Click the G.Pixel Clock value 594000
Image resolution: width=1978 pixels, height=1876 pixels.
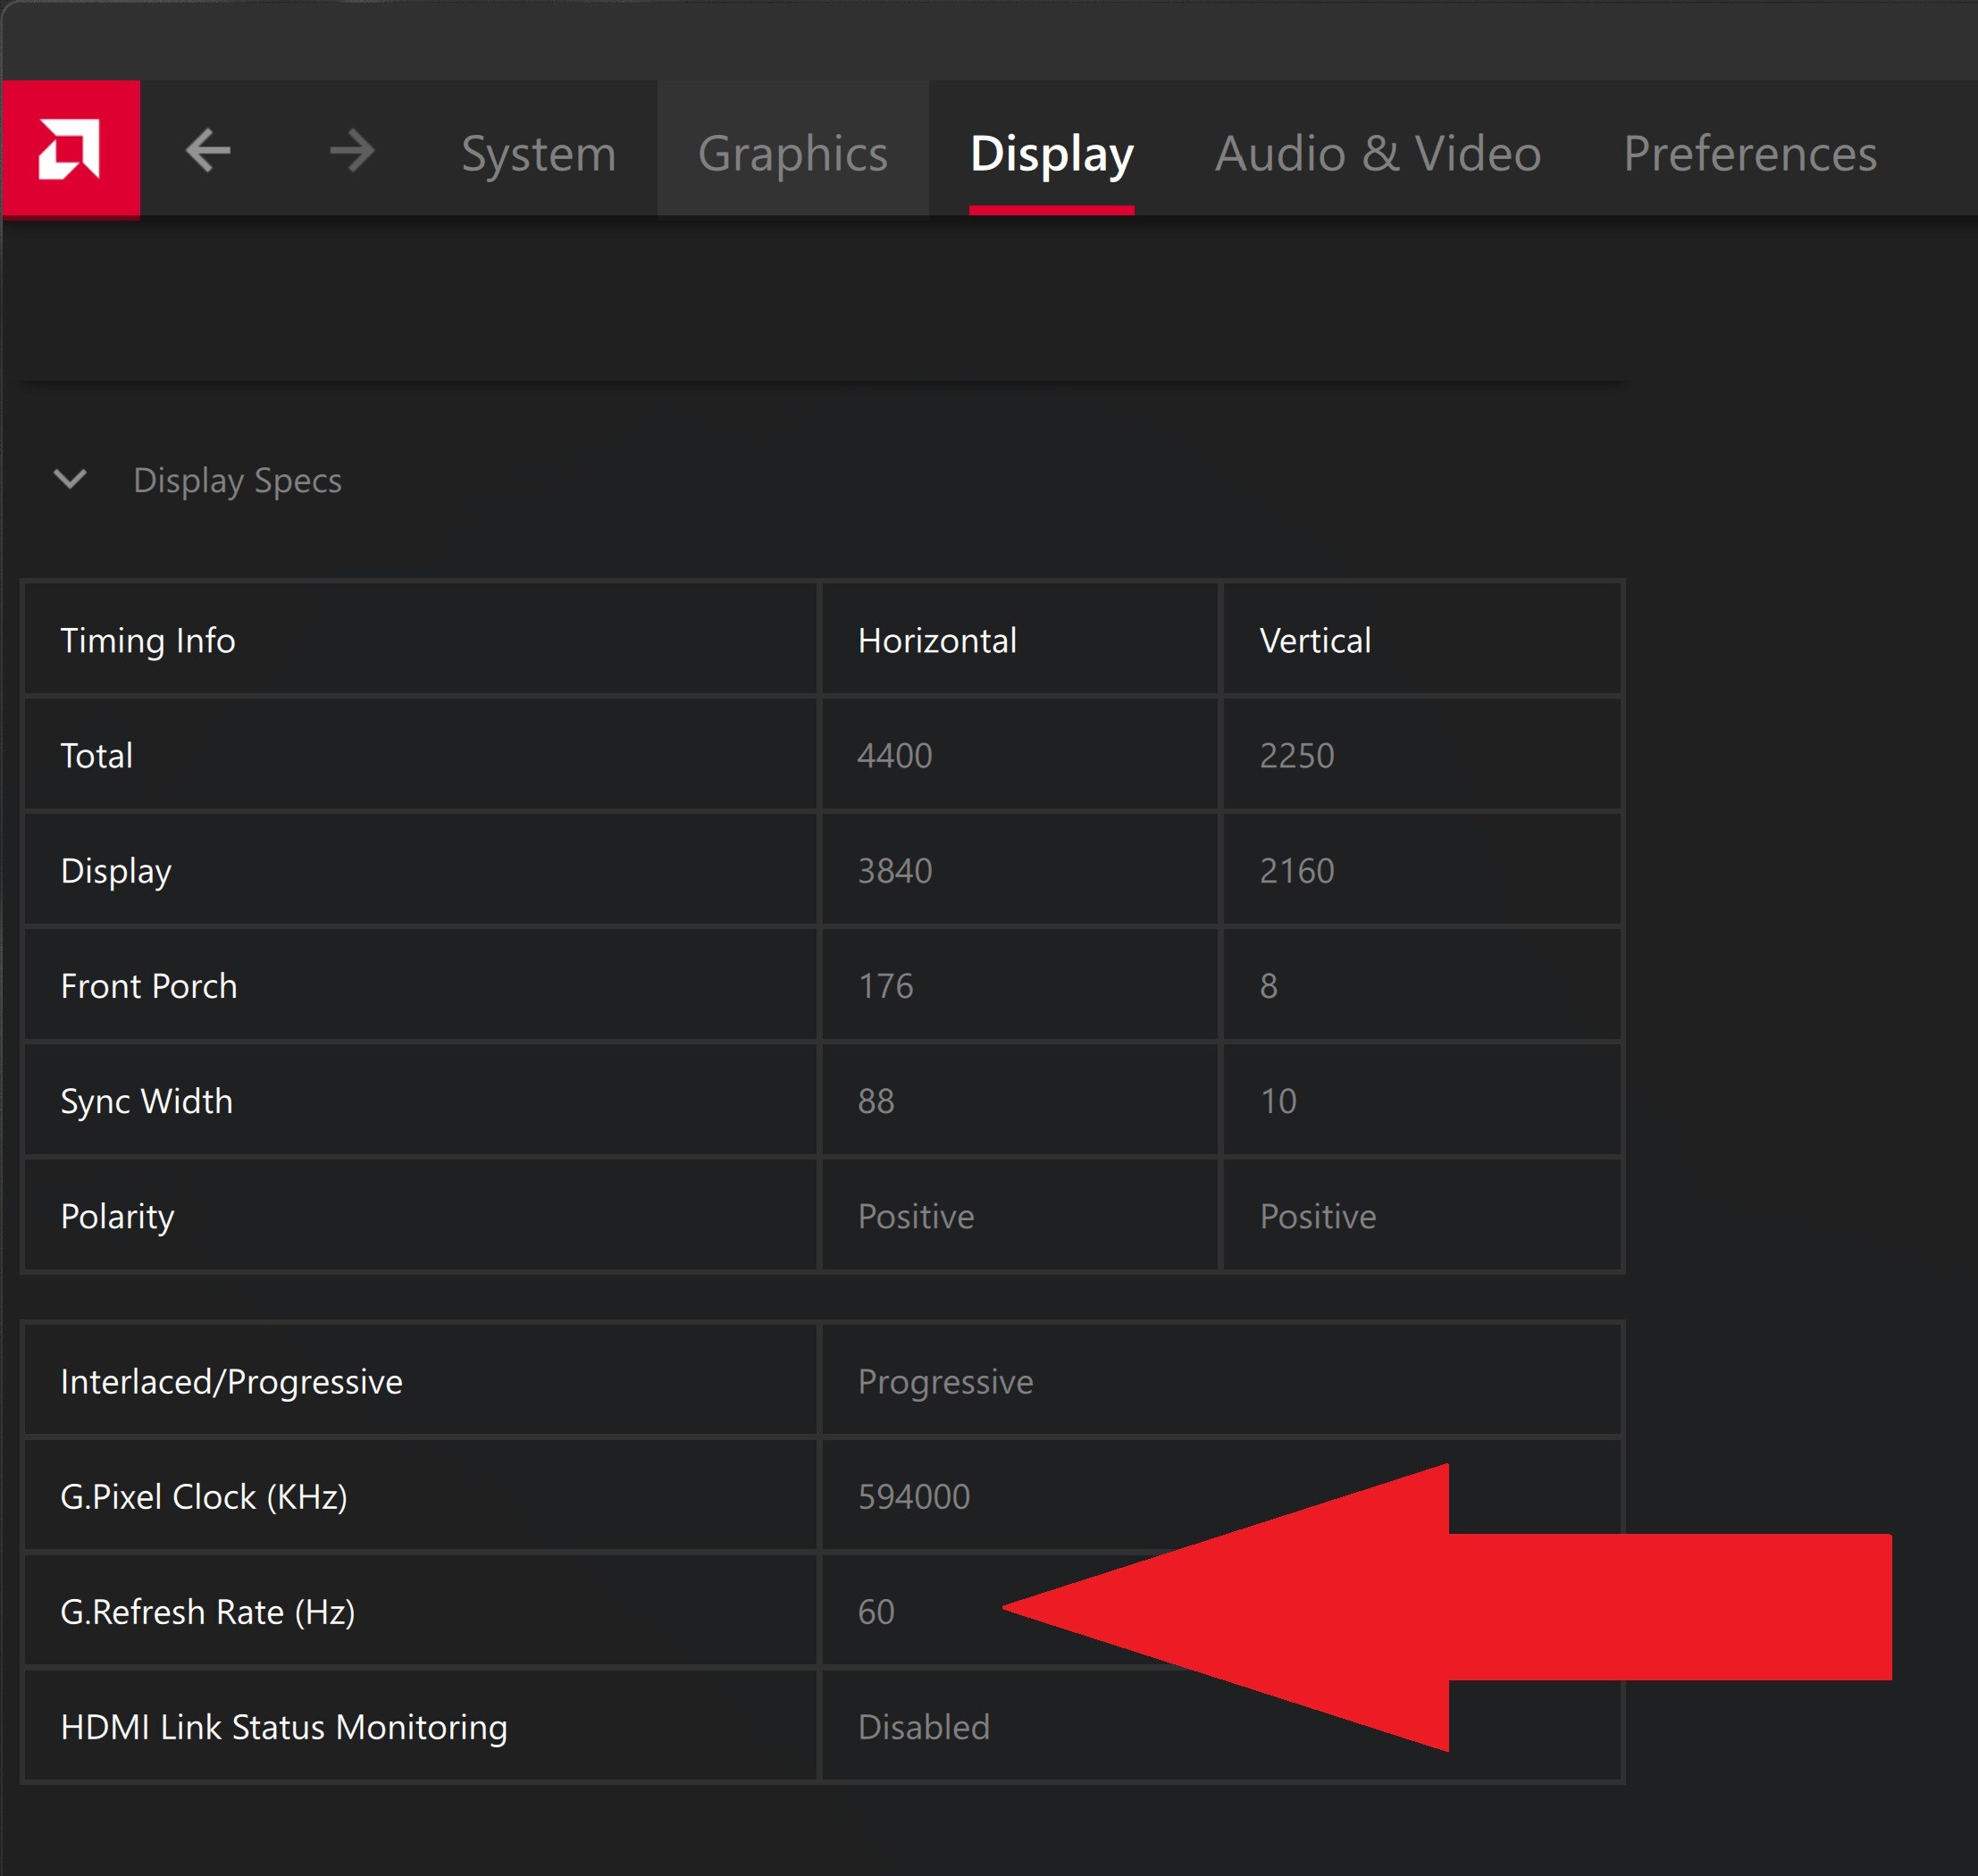click(914, 1497)
